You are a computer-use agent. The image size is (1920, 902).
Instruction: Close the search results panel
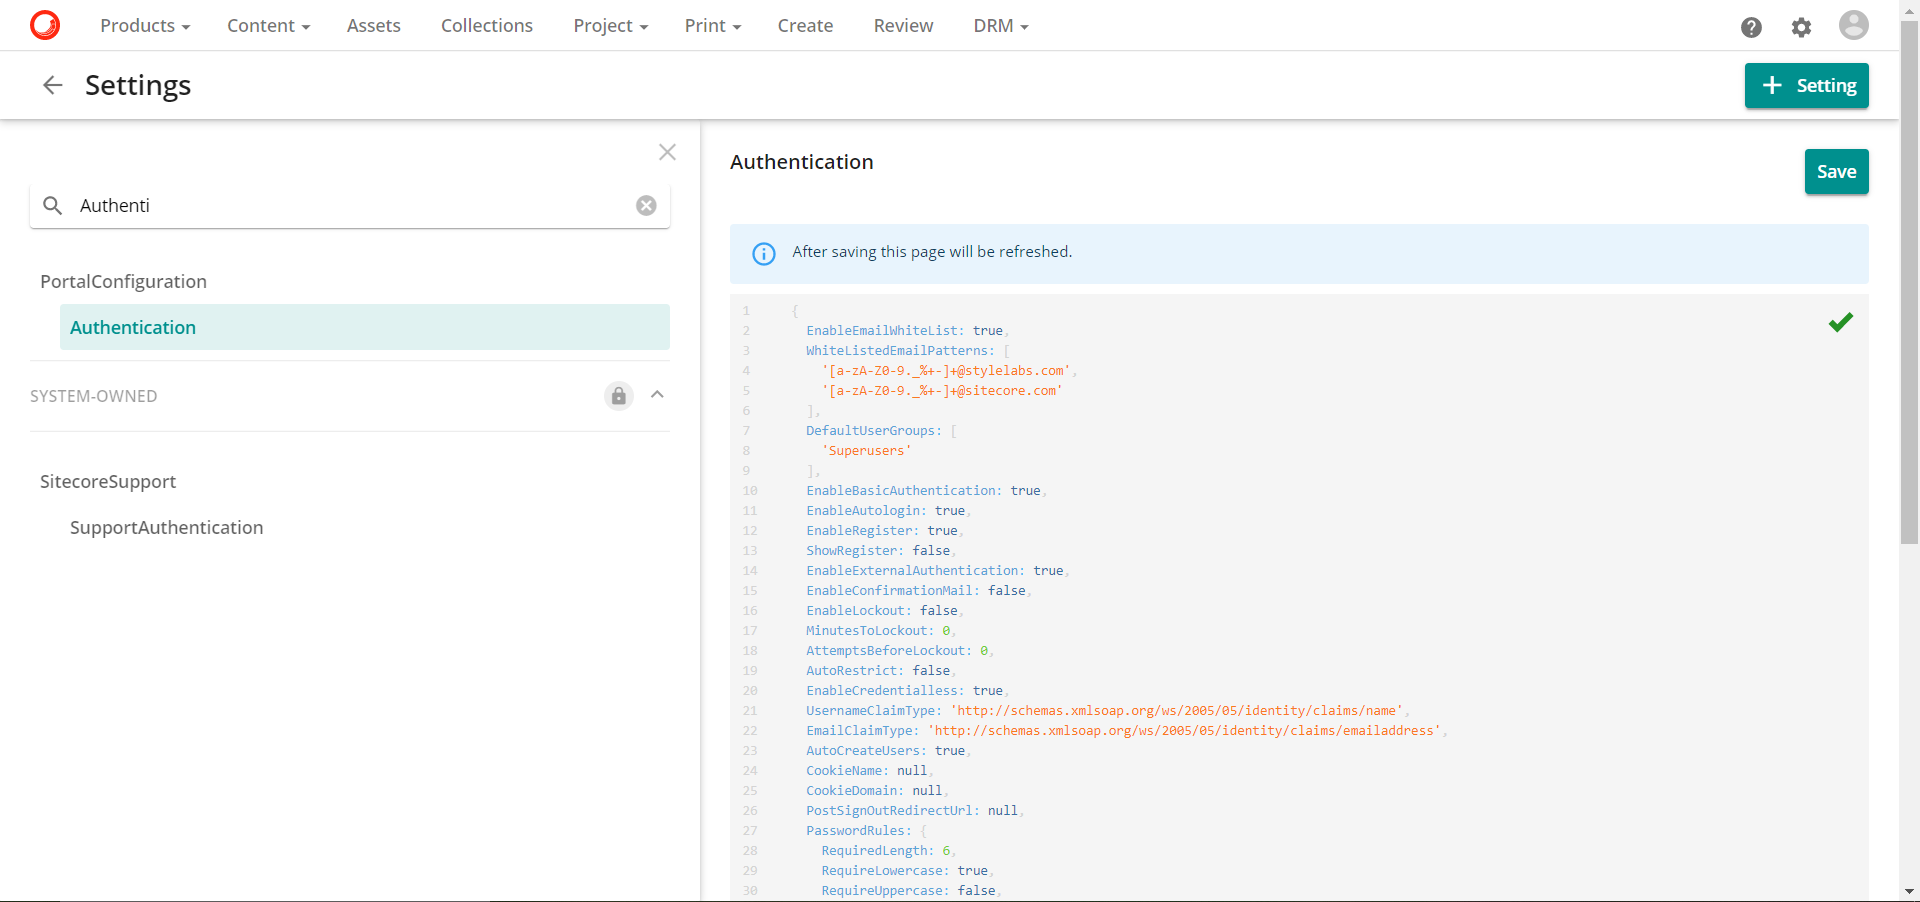coord(667,152)
